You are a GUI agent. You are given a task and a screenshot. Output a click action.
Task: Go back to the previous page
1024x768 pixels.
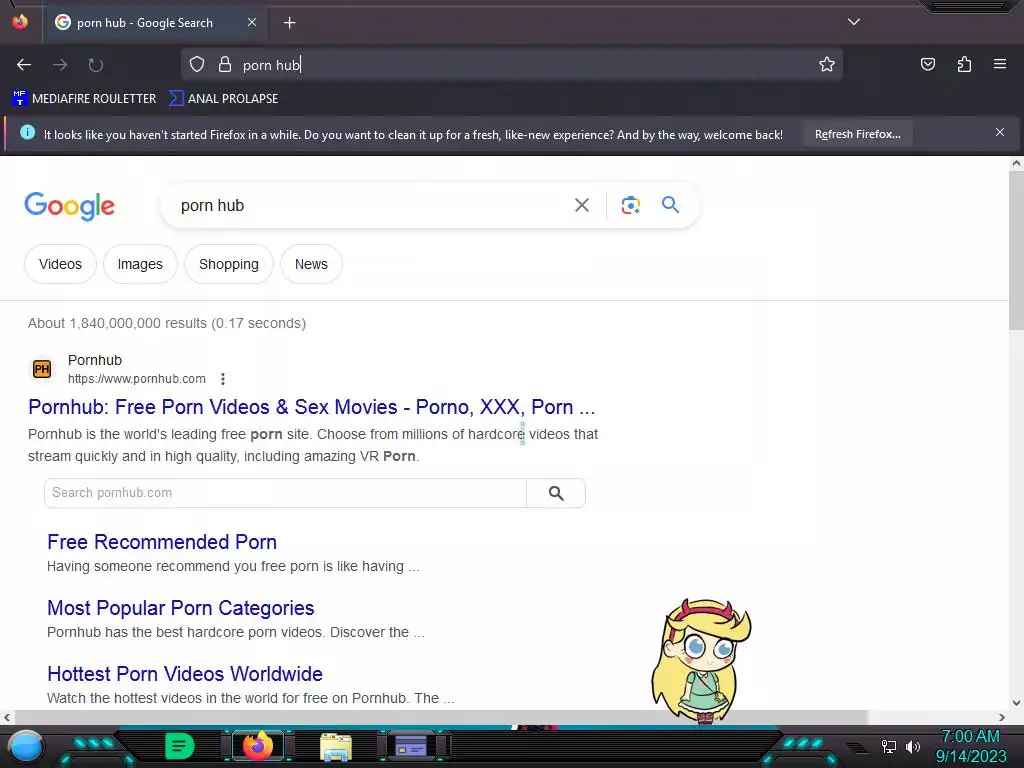coord(24,65)
